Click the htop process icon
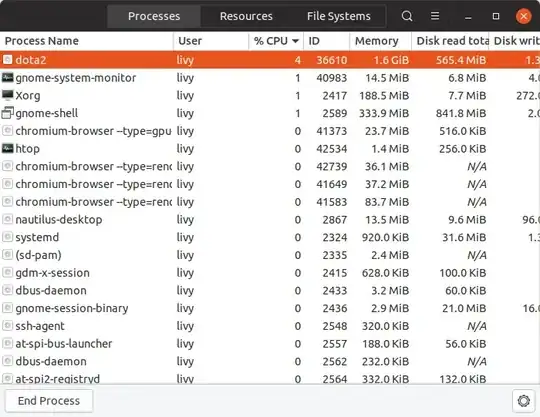This screenshot has height=417, width=540. (8, 148)
